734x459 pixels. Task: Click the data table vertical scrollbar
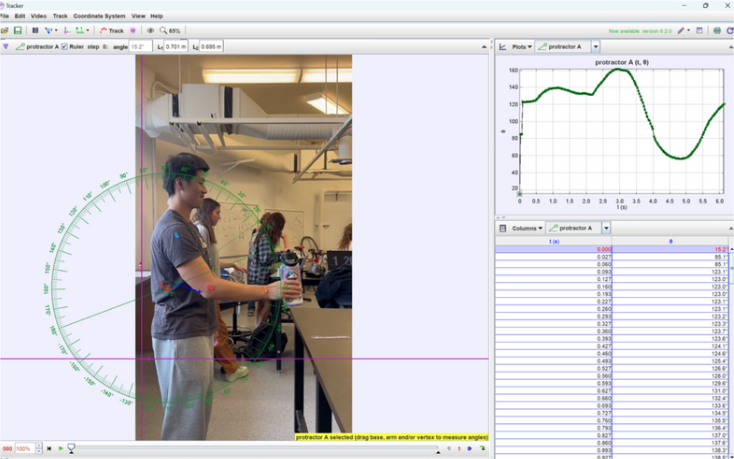(x=731, y=351)
